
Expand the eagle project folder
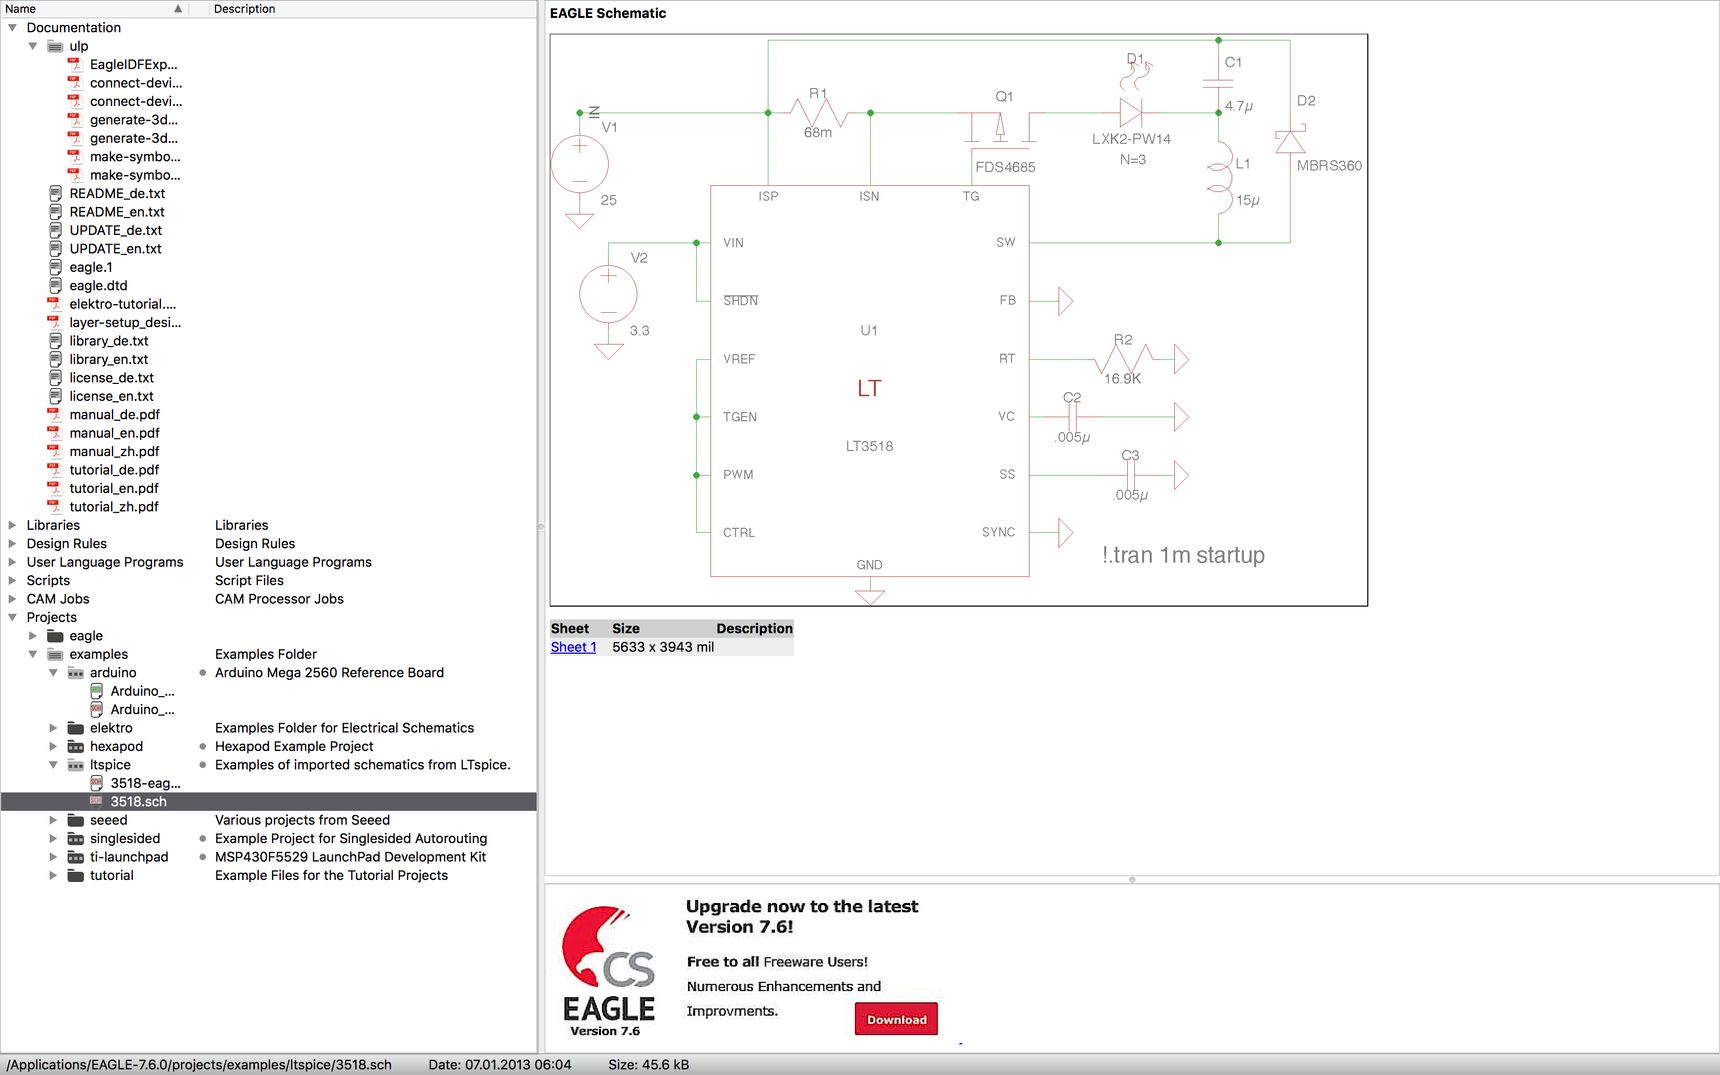pos(33,636)
